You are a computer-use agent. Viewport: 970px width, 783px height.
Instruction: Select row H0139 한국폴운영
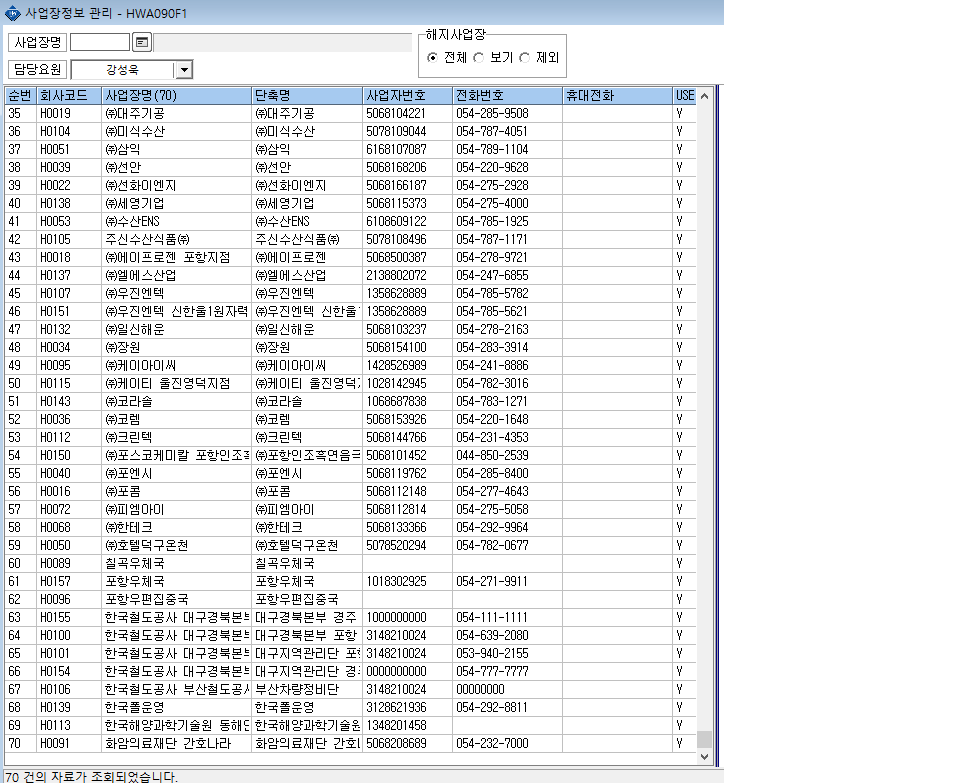[x=351, y=707]
